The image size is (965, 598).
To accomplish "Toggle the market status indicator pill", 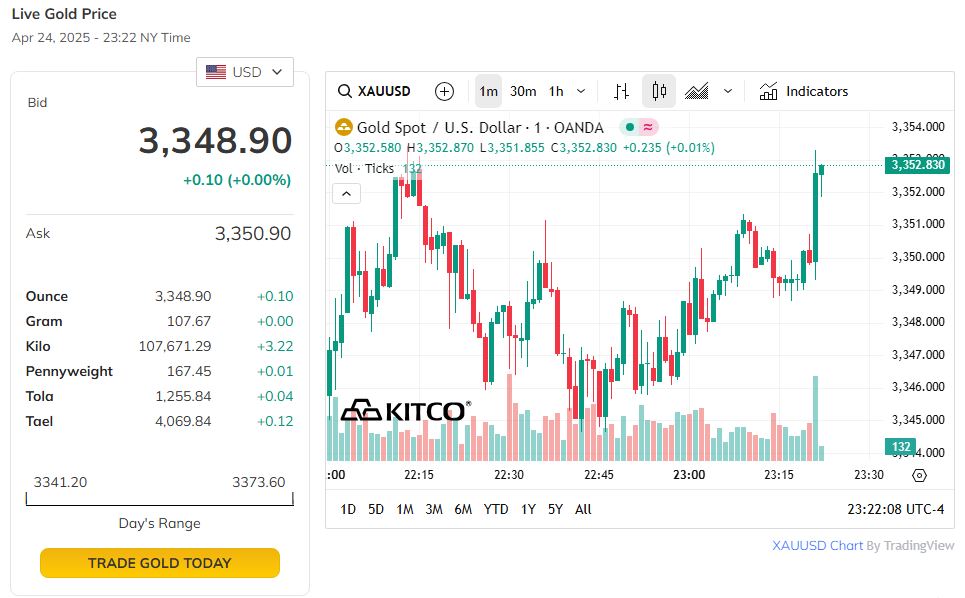I will tap(638, 127).
